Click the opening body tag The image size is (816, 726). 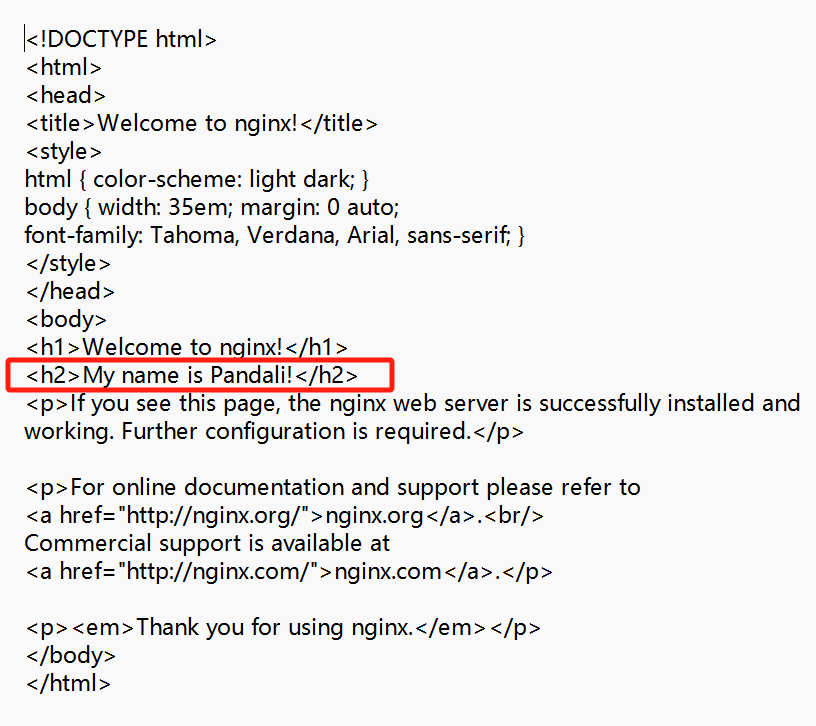pyautogui.click(x=66, y=320)
